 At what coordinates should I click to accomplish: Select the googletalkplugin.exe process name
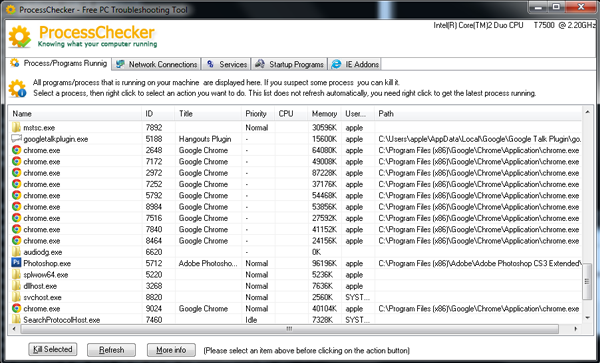click(x=55, y=139)
